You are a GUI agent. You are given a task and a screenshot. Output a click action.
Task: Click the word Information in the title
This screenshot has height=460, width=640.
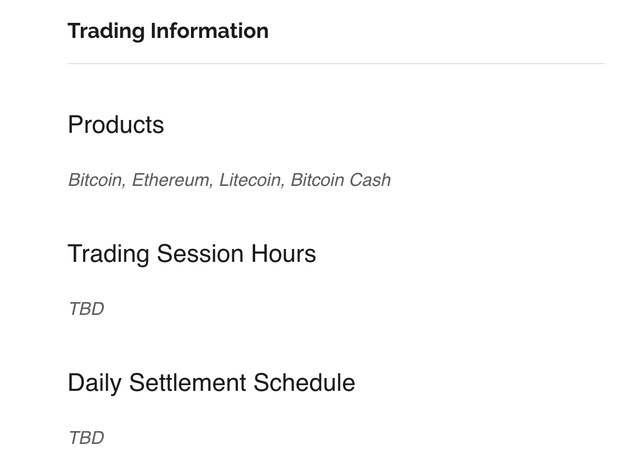tap(209, 31)
